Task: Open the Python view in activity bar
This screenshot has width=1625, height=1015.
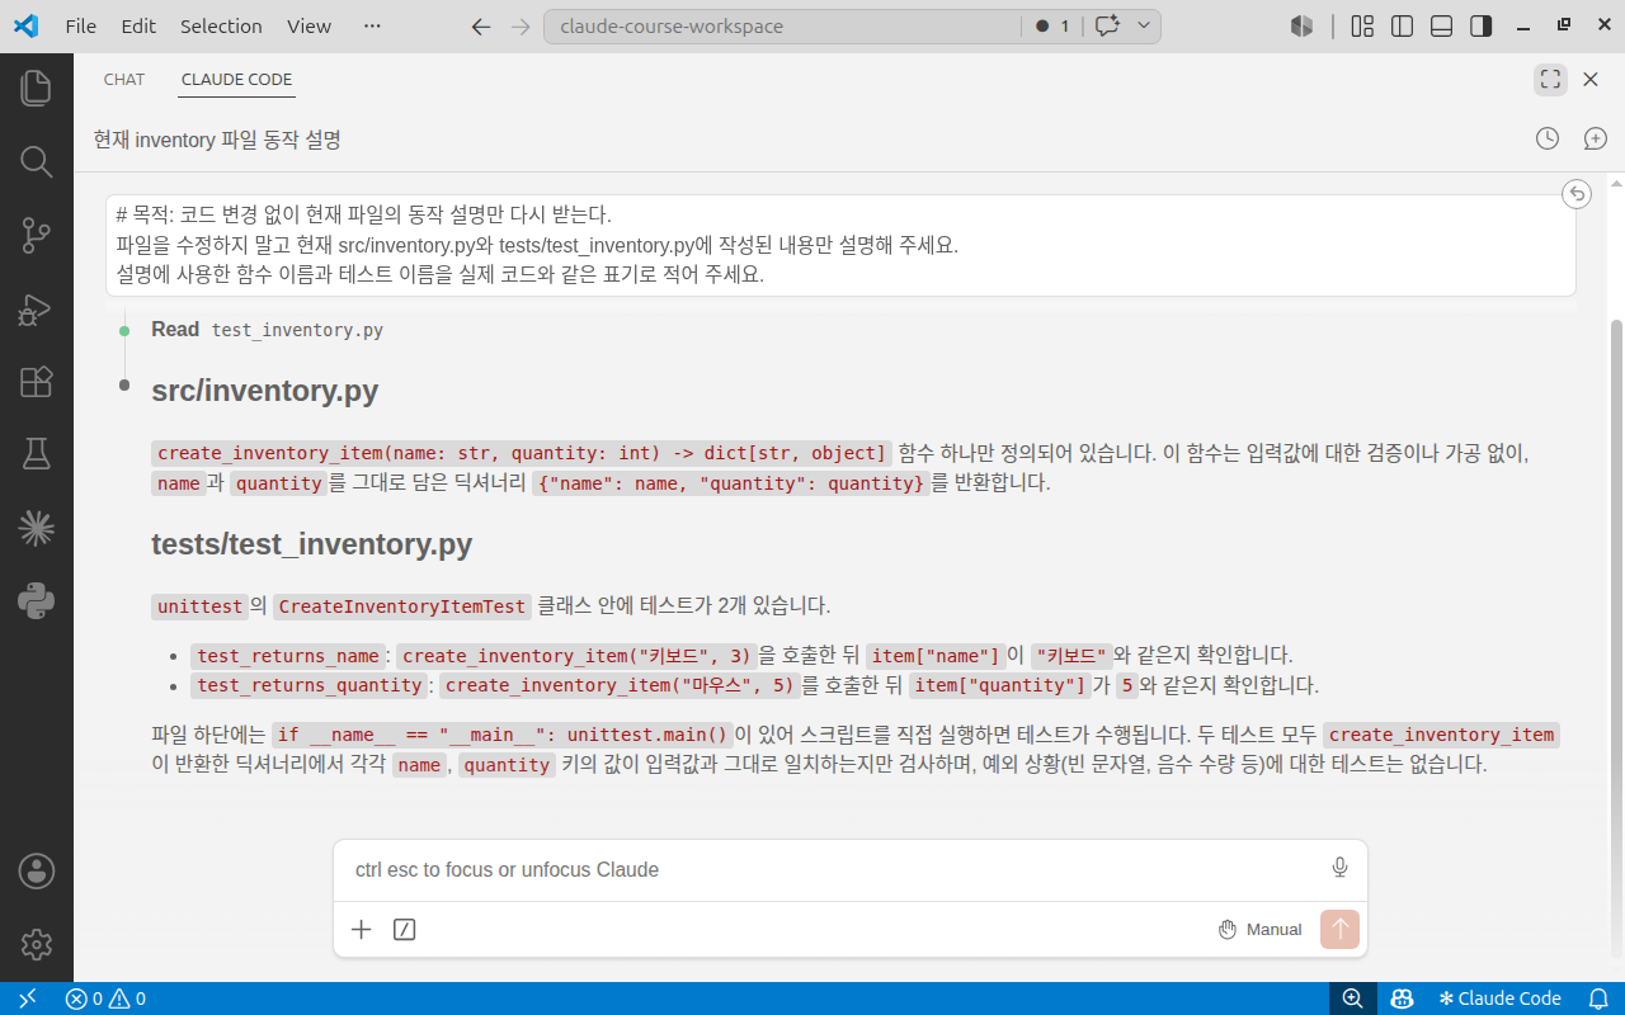Action: coord(36,601)
